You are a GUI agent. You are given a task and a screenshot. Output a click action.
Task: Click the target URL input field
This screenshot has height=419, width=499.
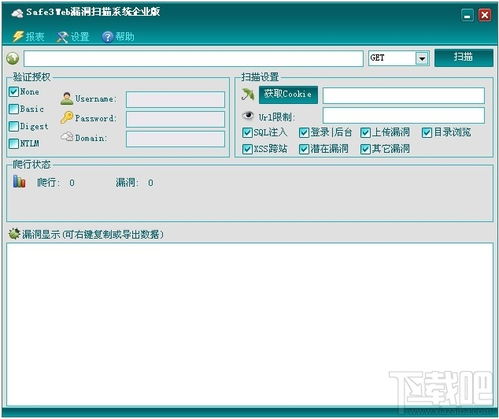[x=193, y=59]
